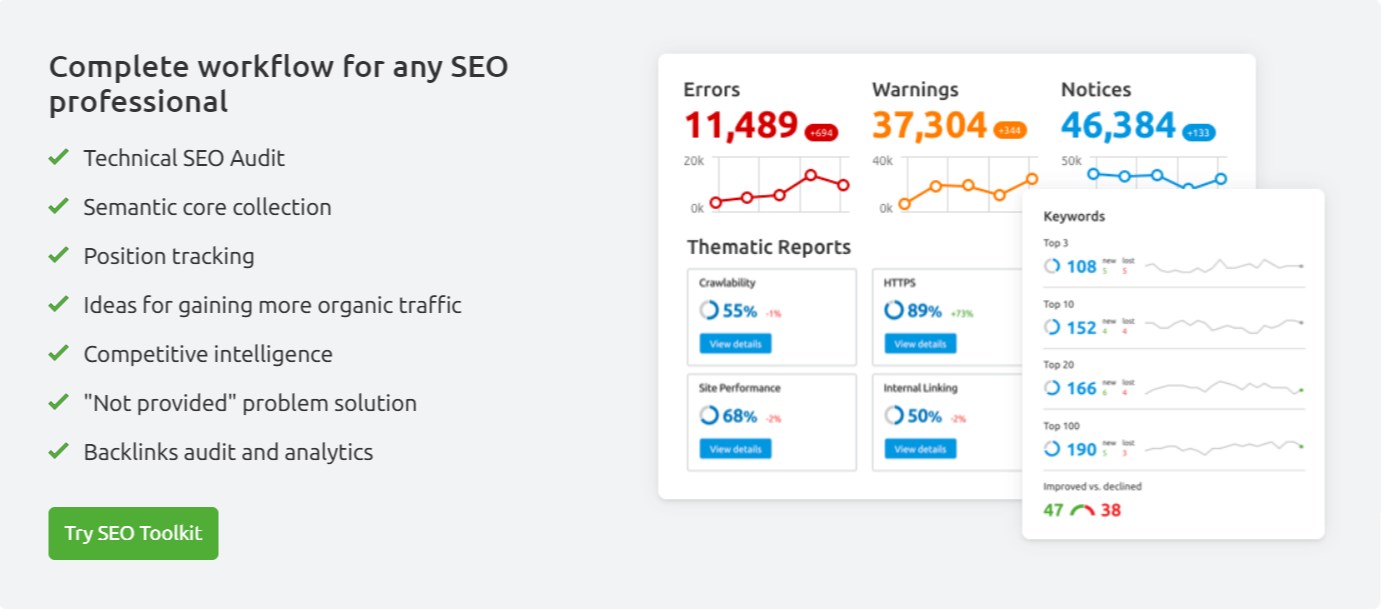Click the Top 10 keywords sparkline
This screenshot has width=1381, height=609.
pyautogui.click(x=1224, y=325)
